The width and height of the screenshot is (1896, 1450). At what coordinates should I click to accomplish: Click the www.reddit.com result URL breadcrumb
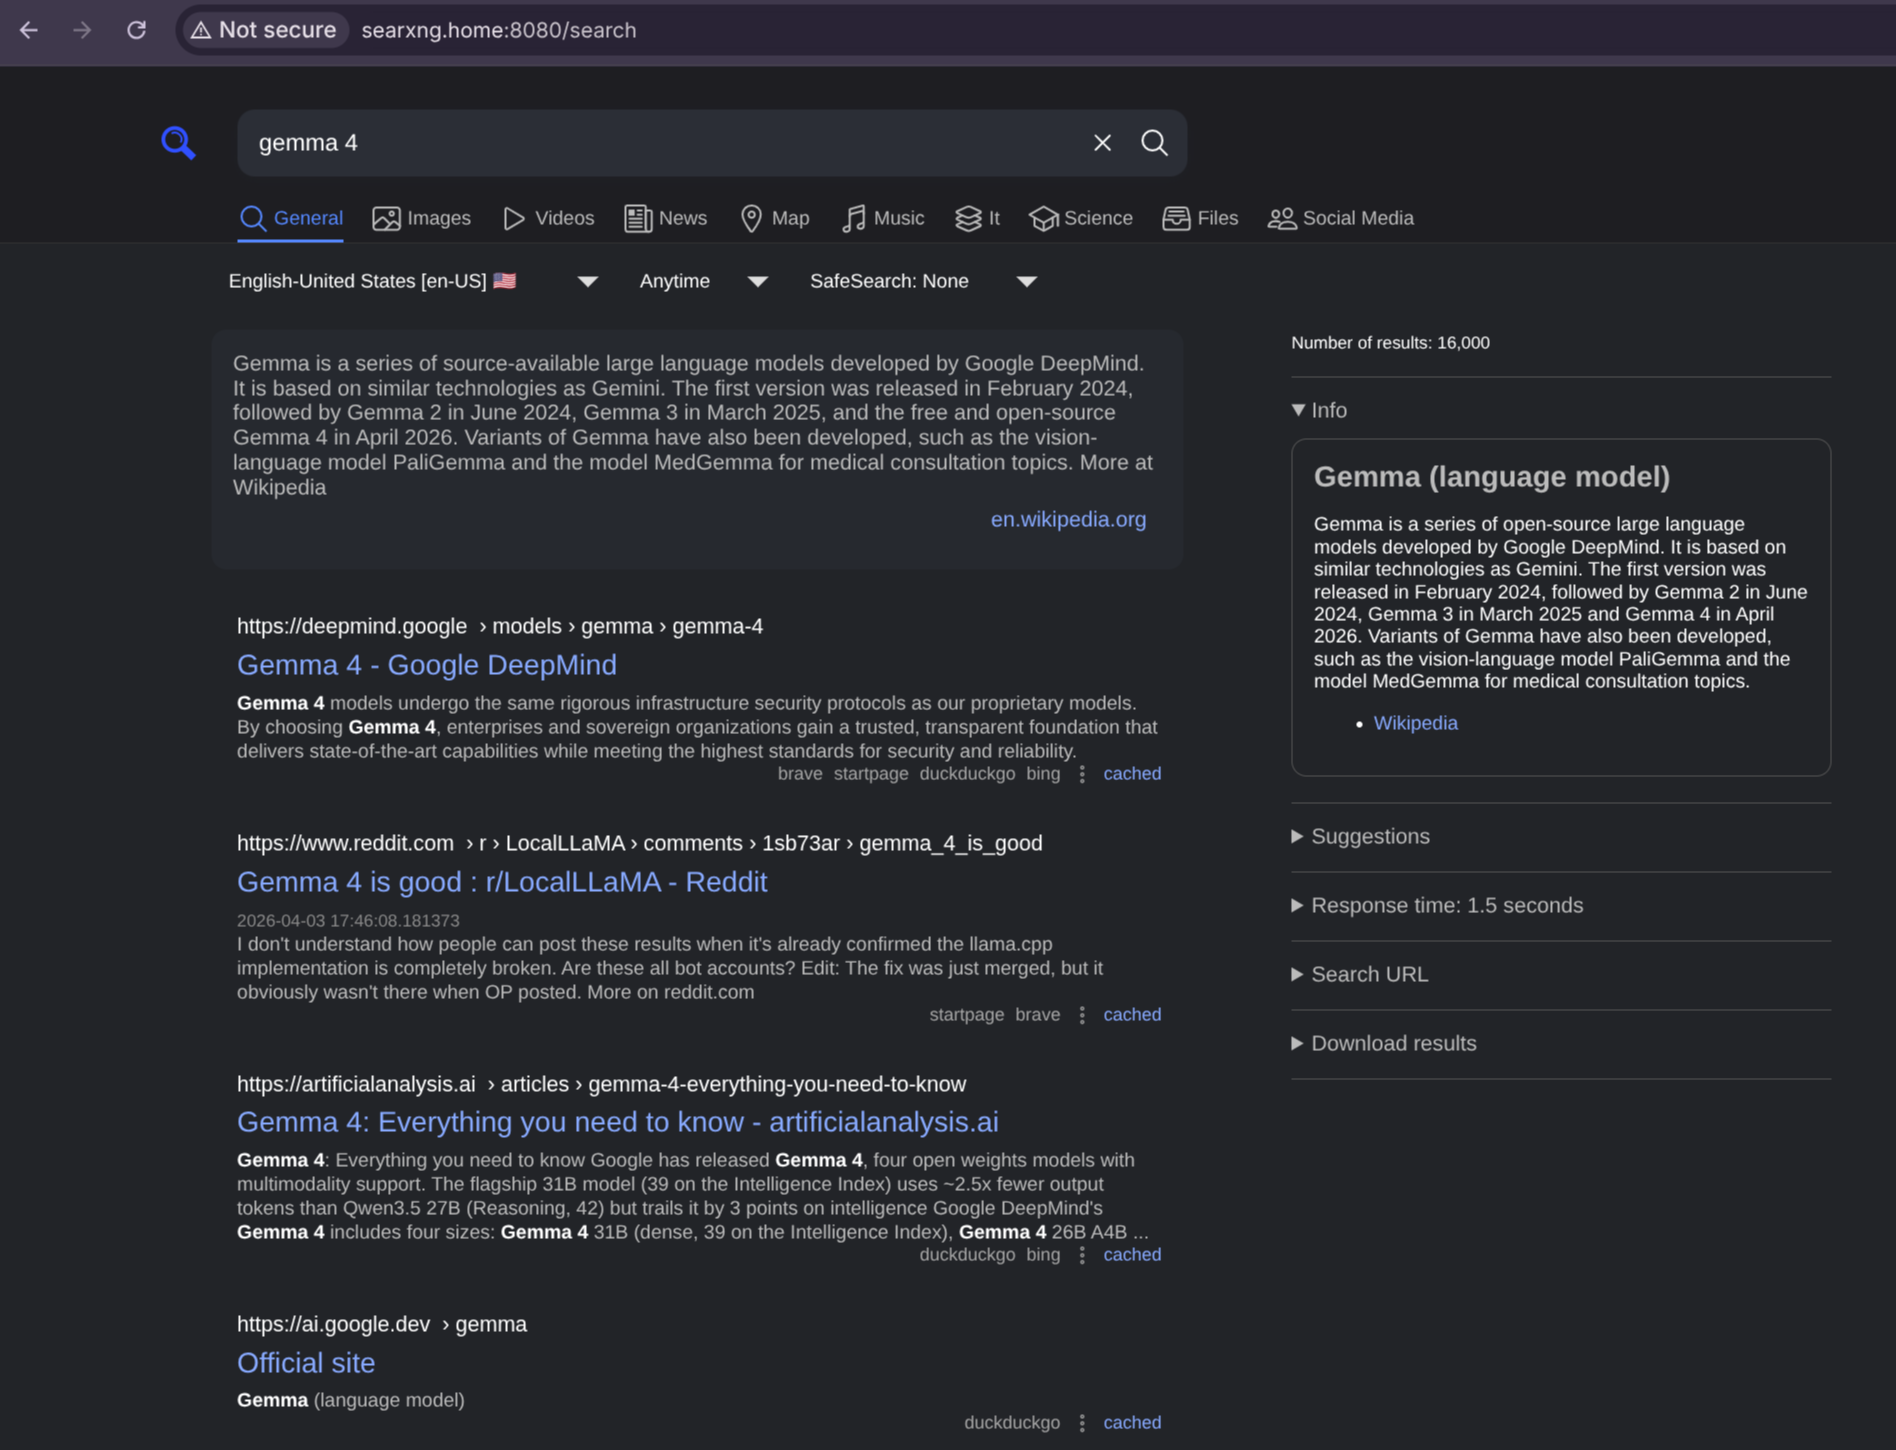tap(640, 843)
